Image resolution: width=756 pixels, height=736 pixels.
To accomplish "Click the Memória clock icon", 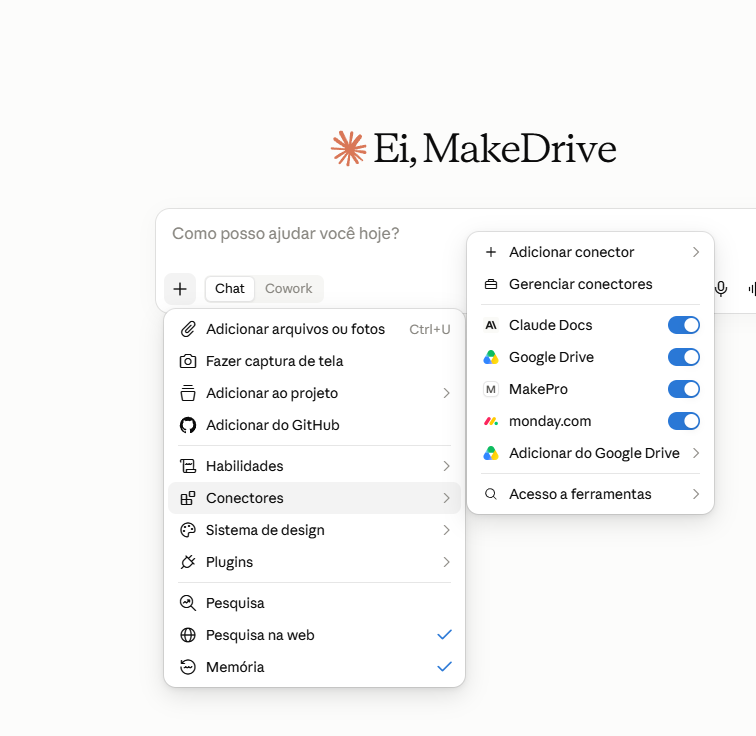I will click(188, 667).
